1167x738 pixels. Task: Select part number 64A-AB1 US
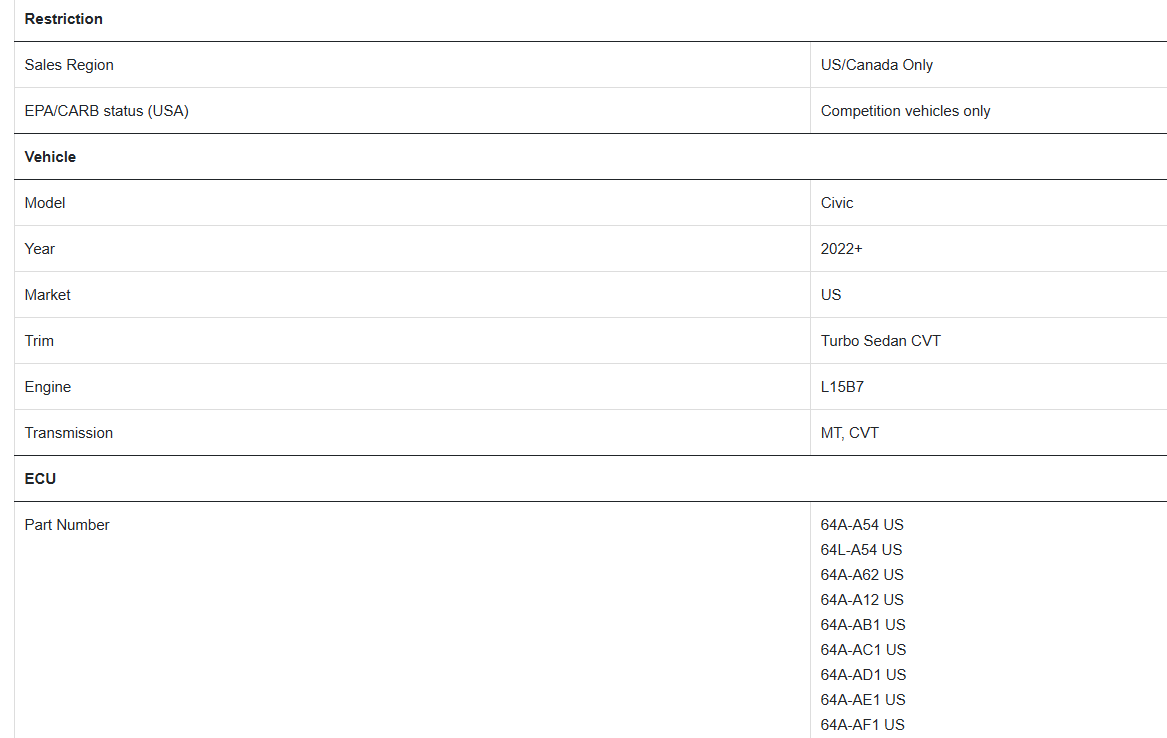pyautogui.click(x=863, y=625)
